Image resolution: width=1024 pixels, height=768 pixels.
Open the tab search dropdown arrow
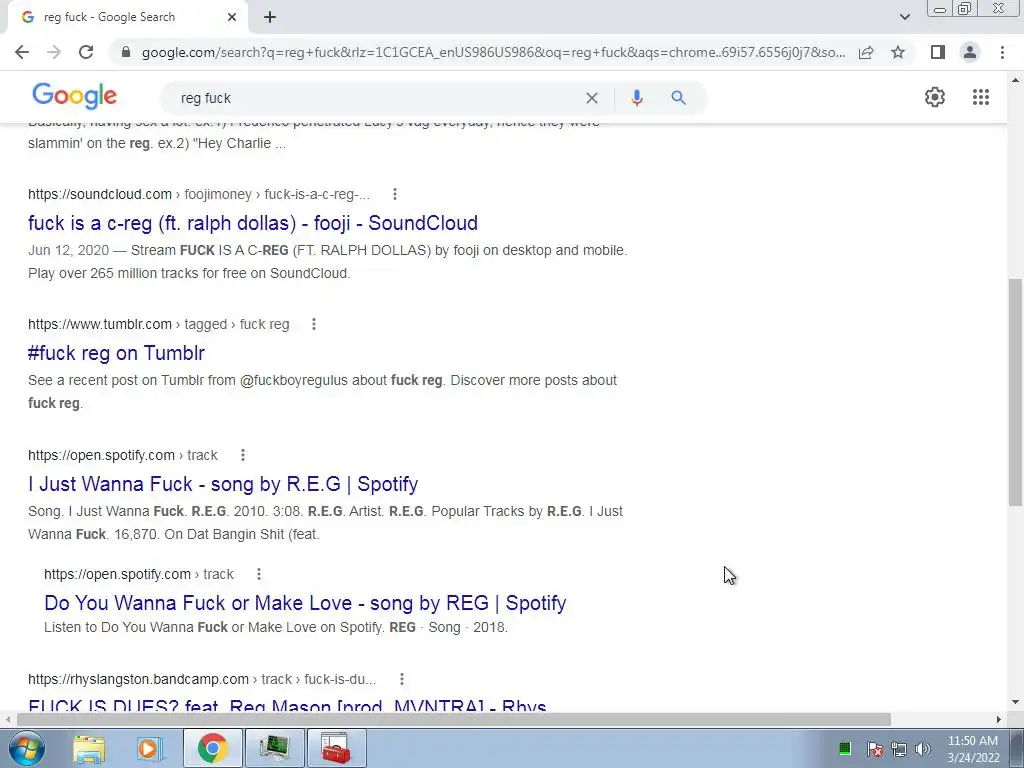(x=904, y=17)
